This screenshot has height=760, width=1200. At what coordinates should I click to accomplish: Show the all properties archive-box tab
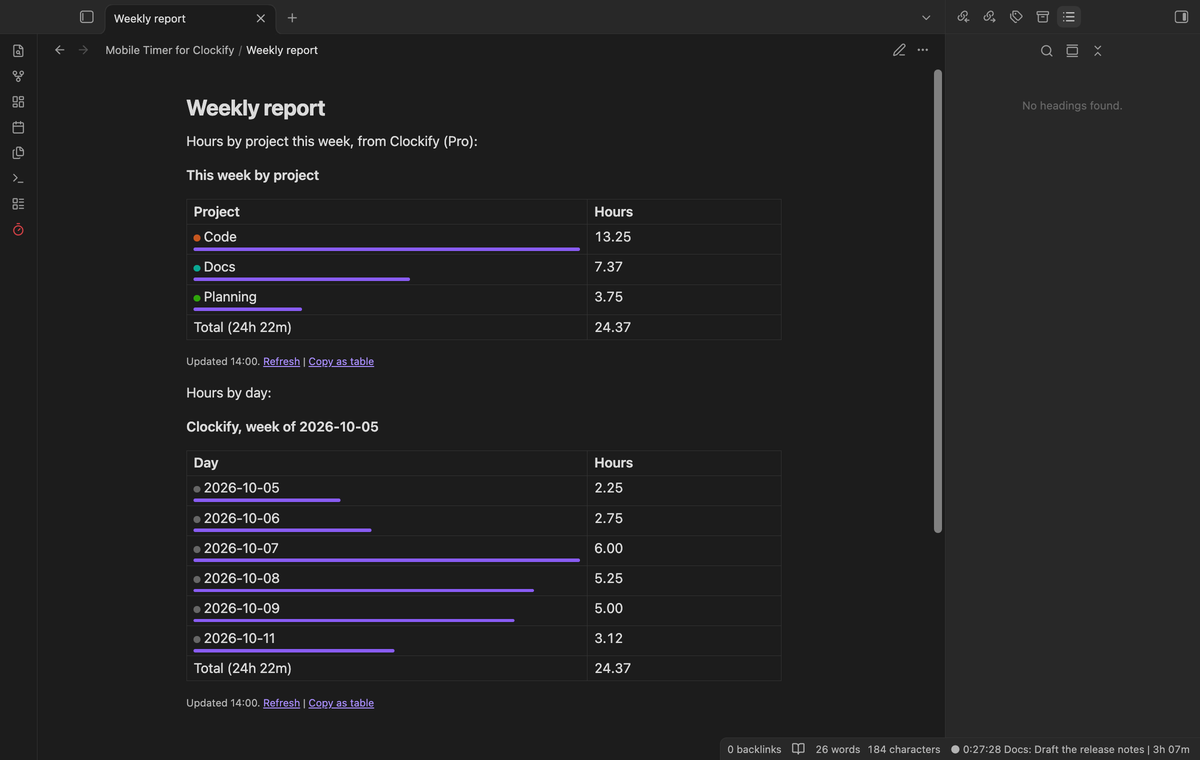(x=1043, y=17)
